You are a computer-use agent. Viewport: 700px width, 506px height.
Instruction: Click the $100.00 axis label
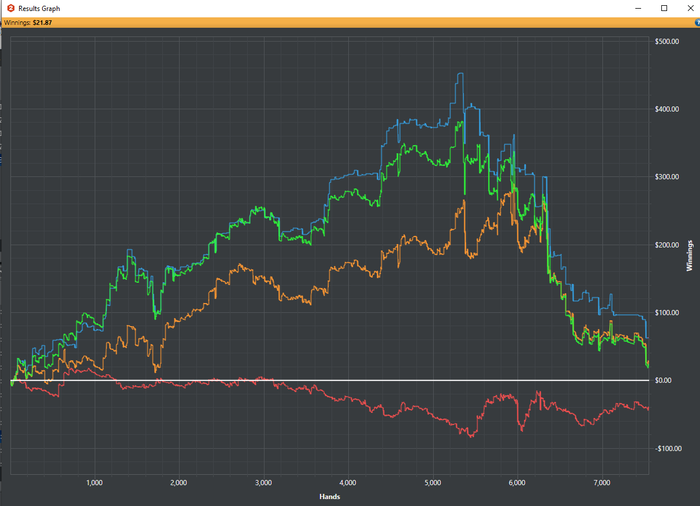[667, 313]
